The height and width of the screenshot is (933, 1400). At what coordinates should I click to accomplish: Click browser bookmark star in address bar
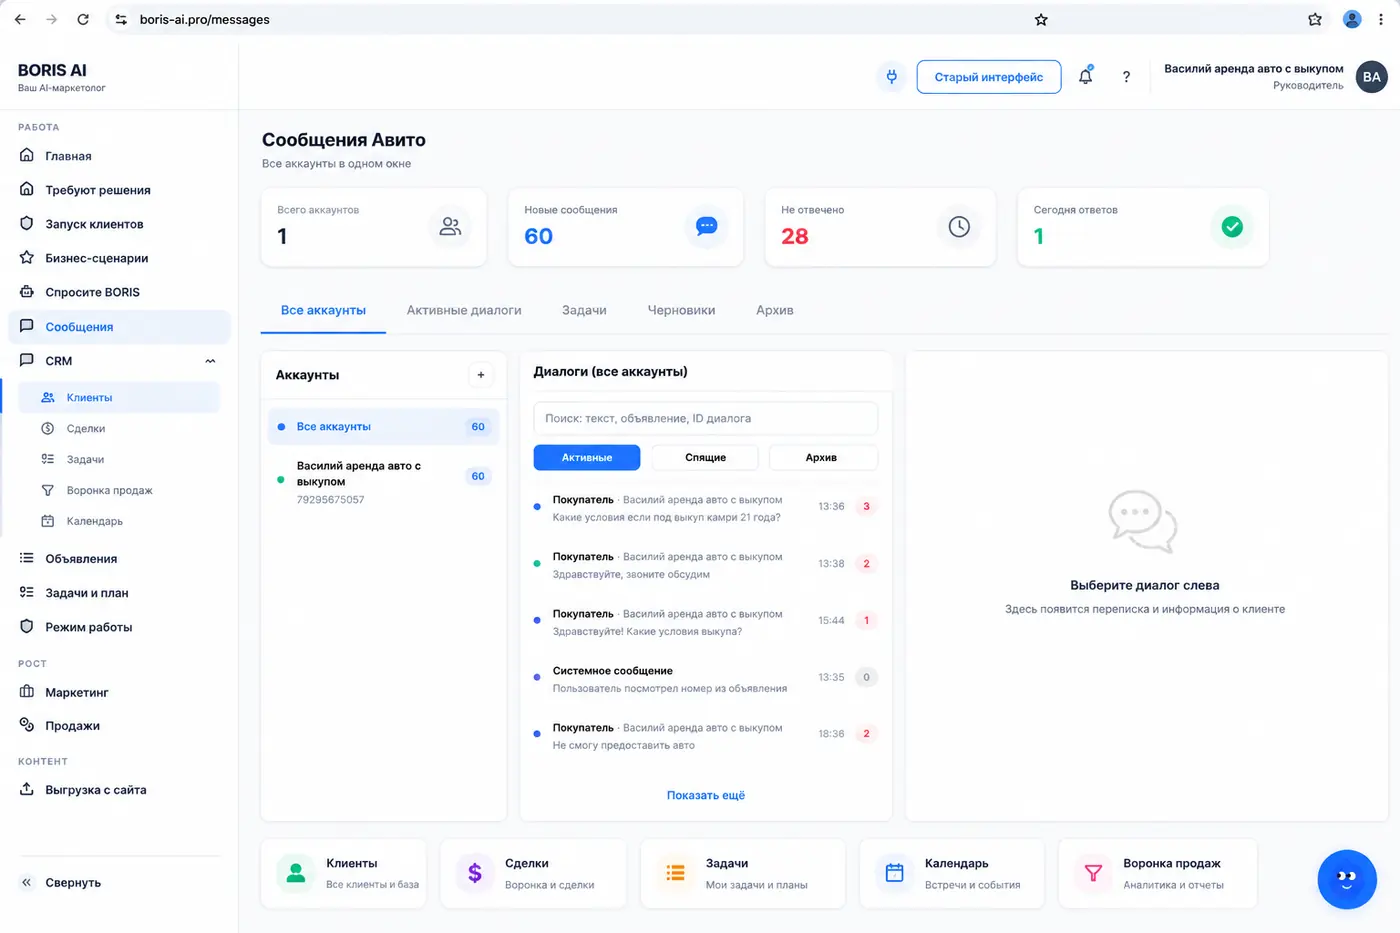[x=1041, y=19]
